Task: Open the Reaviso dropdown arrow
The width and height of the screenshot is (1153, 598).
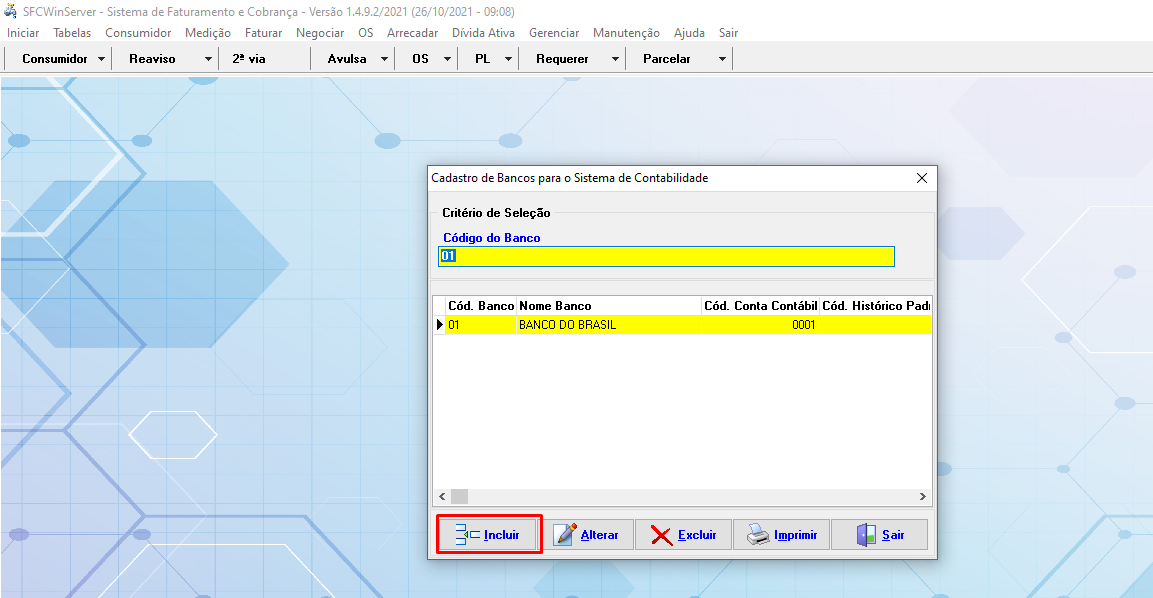Action: coord(208,59)
